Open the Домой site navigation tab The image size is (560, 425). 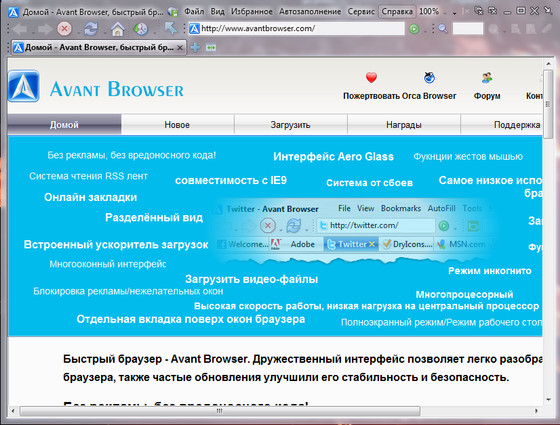tap(64, 125)
